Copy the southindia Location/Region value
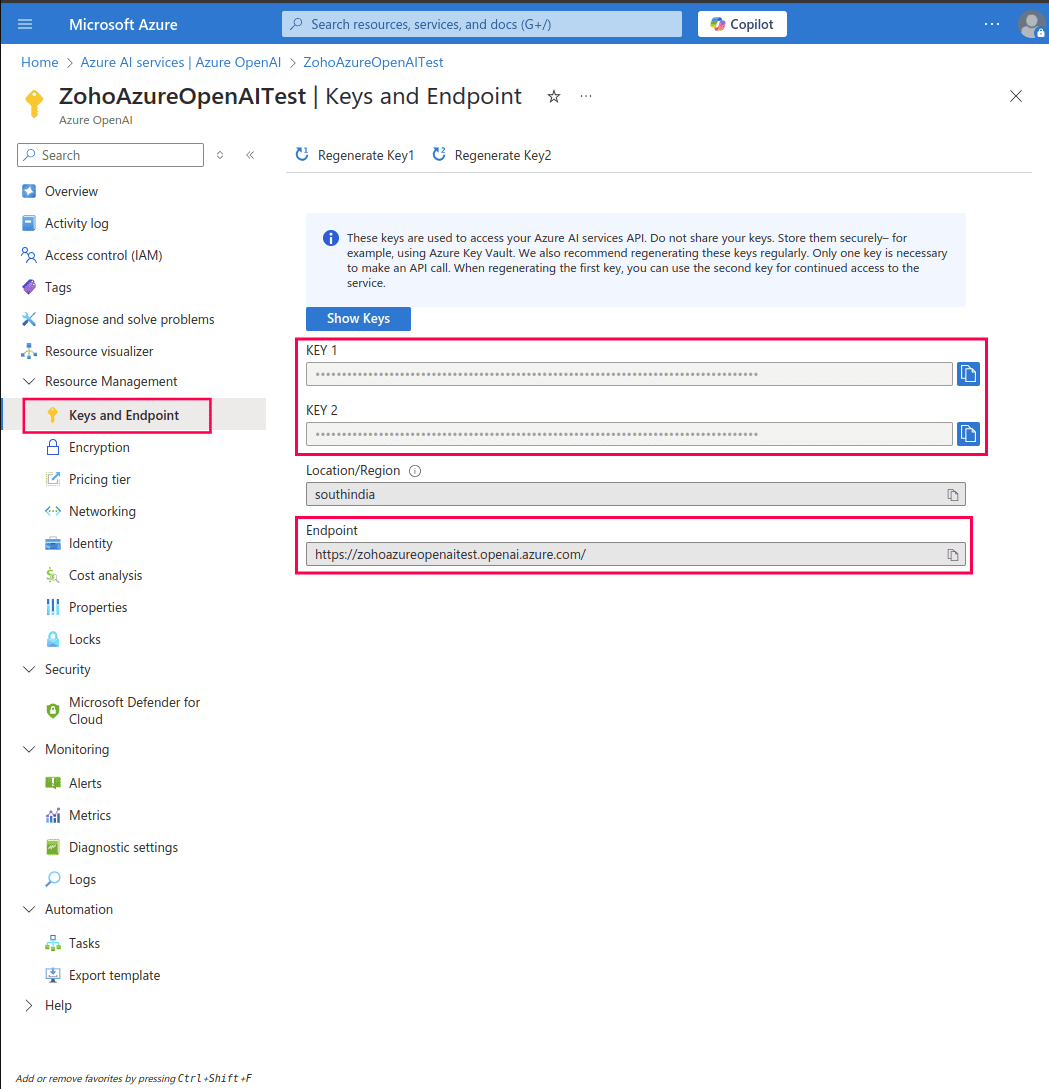1049x1089 pixels. point(952,494)
